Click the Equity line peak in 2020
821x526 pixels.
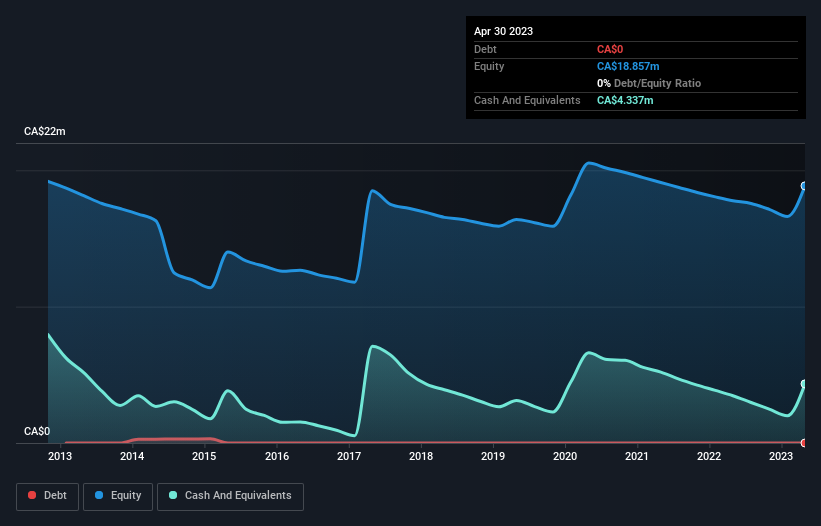pyautogui.click(x=589, y=163)
